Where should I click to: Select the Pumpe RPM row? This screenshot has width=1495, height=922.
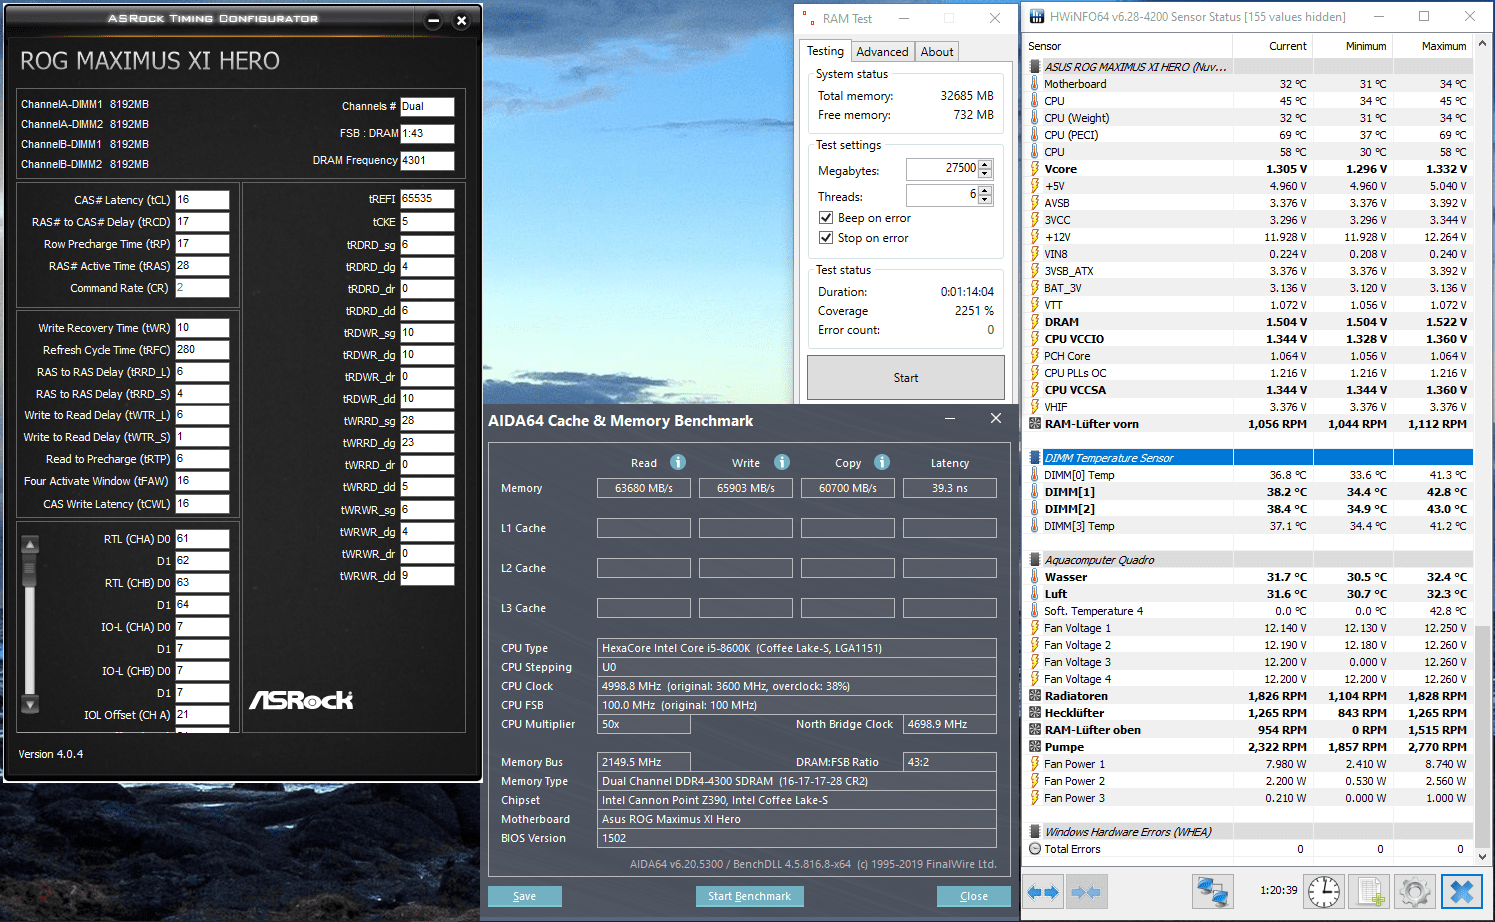coord(1249,747)
